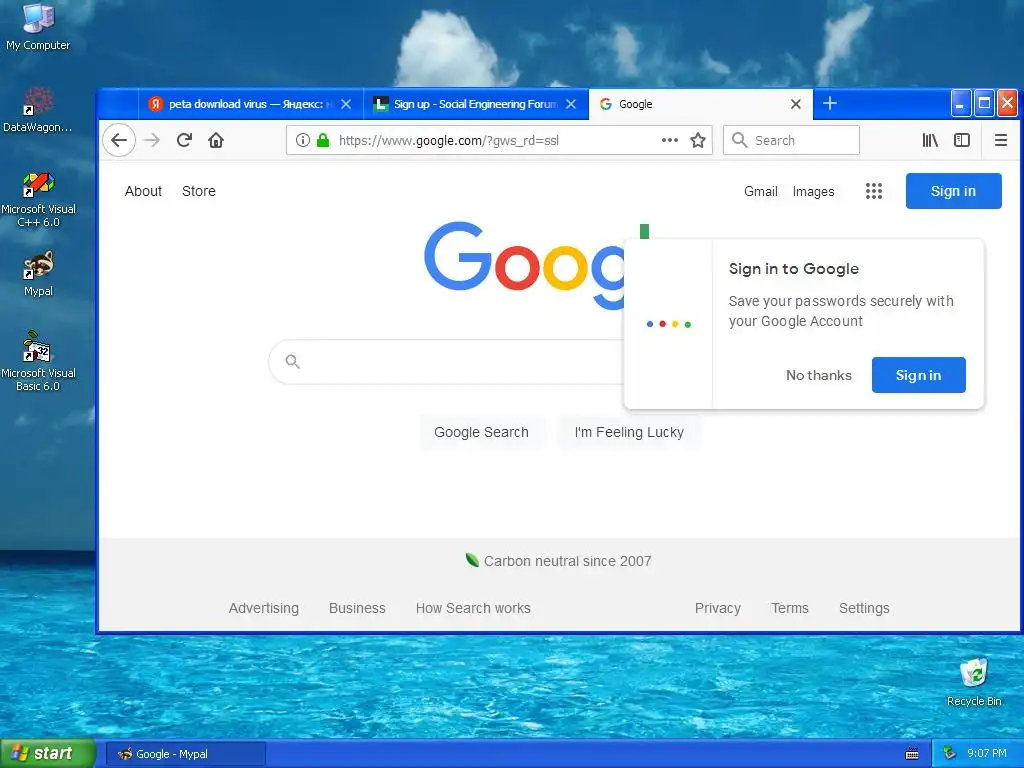The width and height of the screenshot is (1024, 768).
Task: Select the Google tab
Action: click(700, 104)
